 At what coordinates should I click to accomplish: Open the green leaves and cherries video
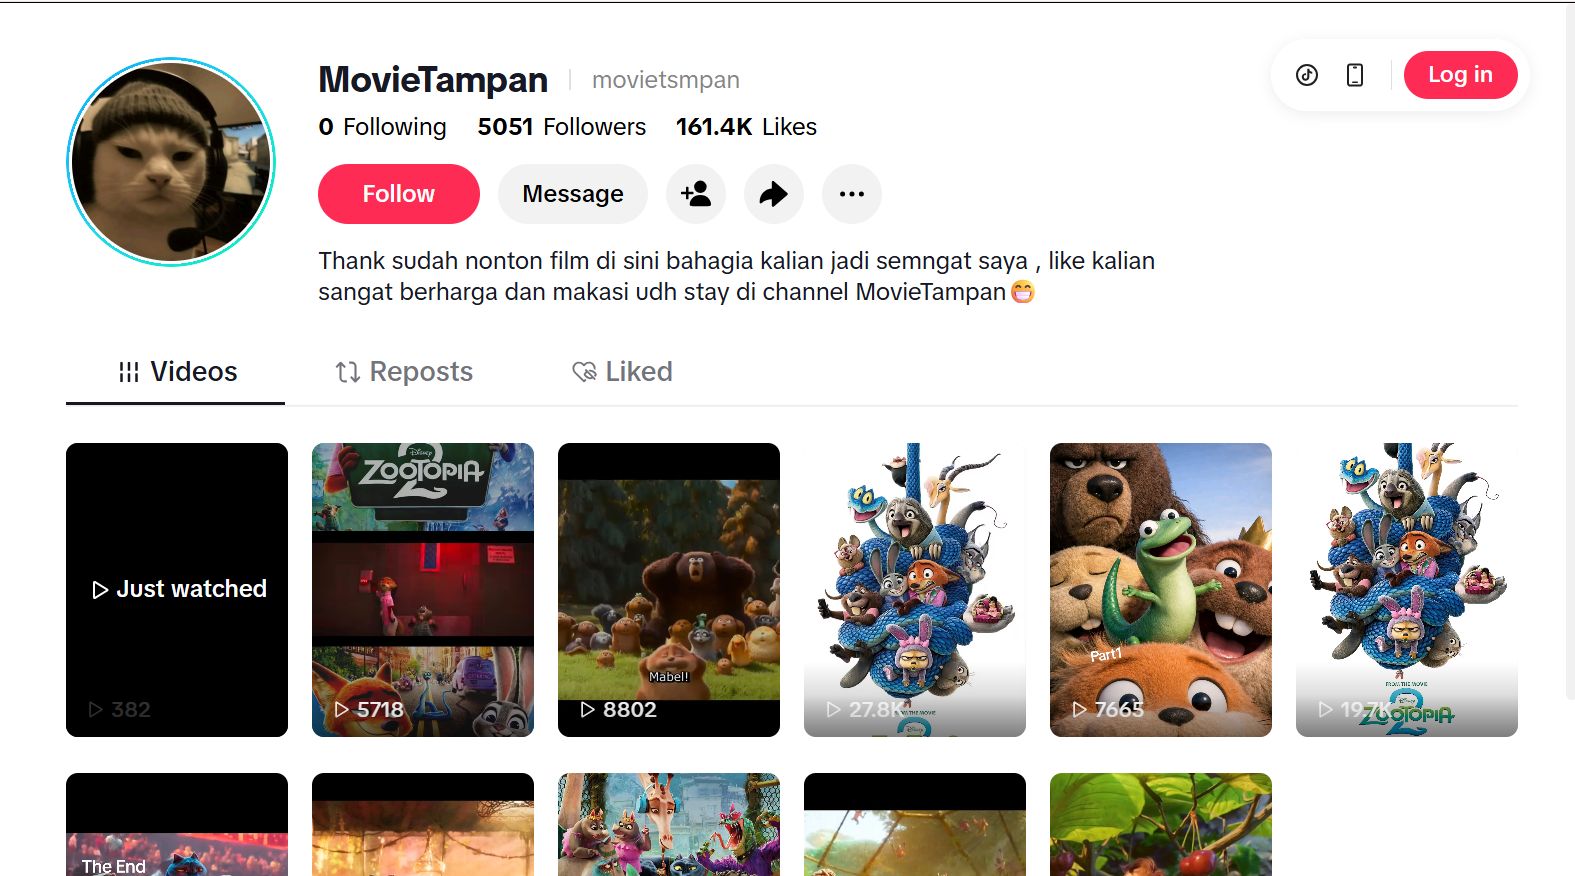click(x=1161, y=825)
